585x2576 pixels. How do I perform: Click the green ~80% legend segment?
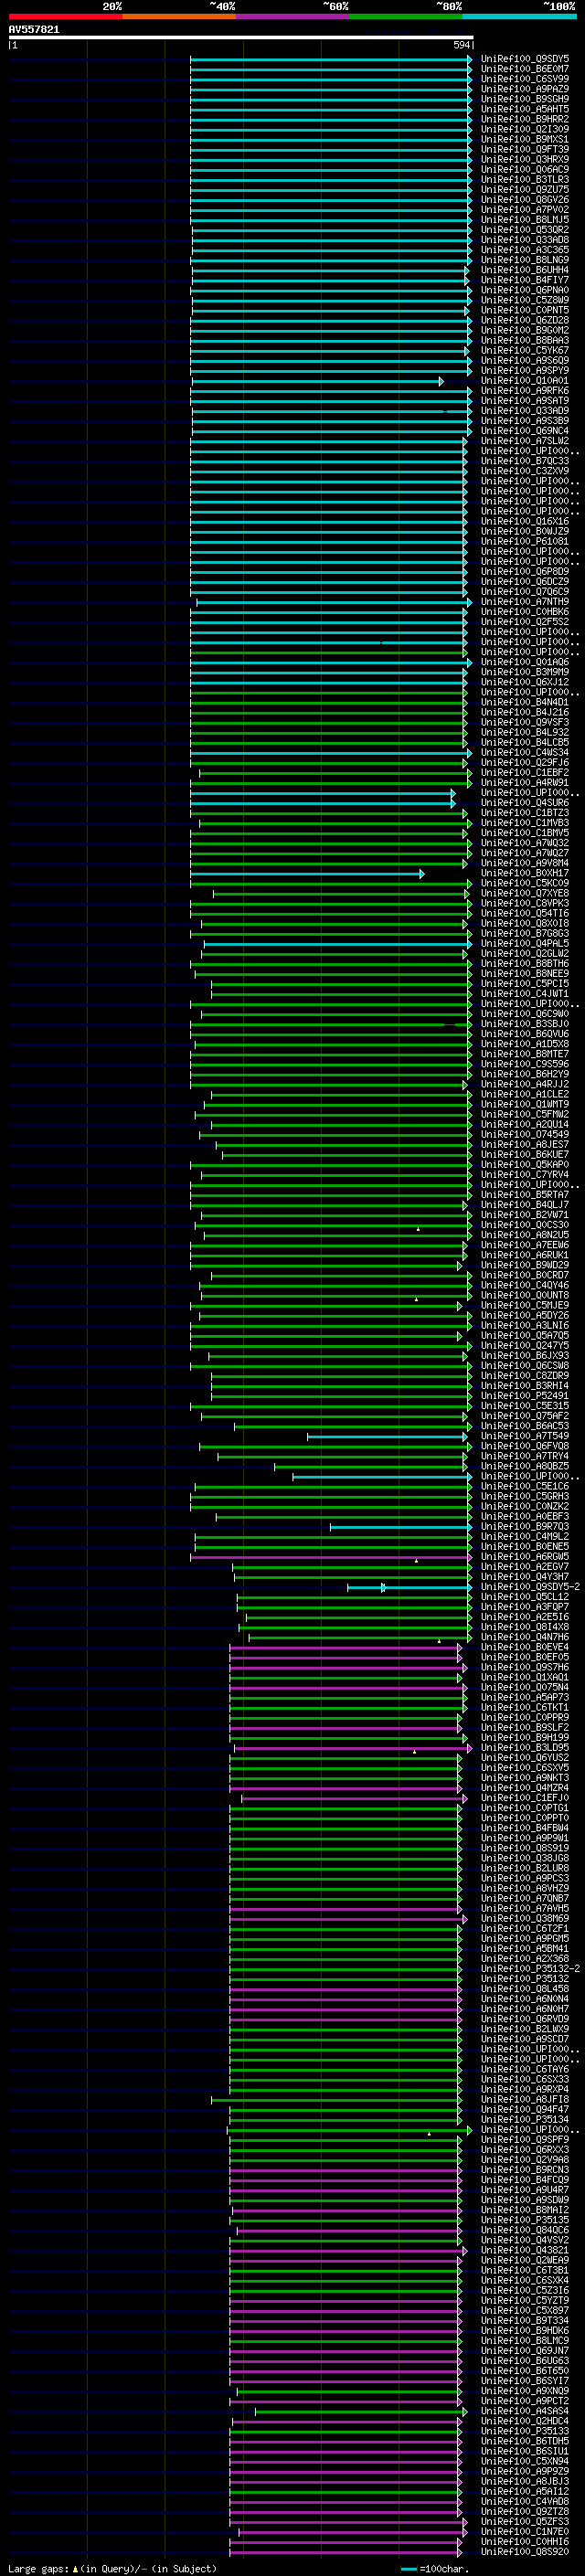[x=406, y=16]
